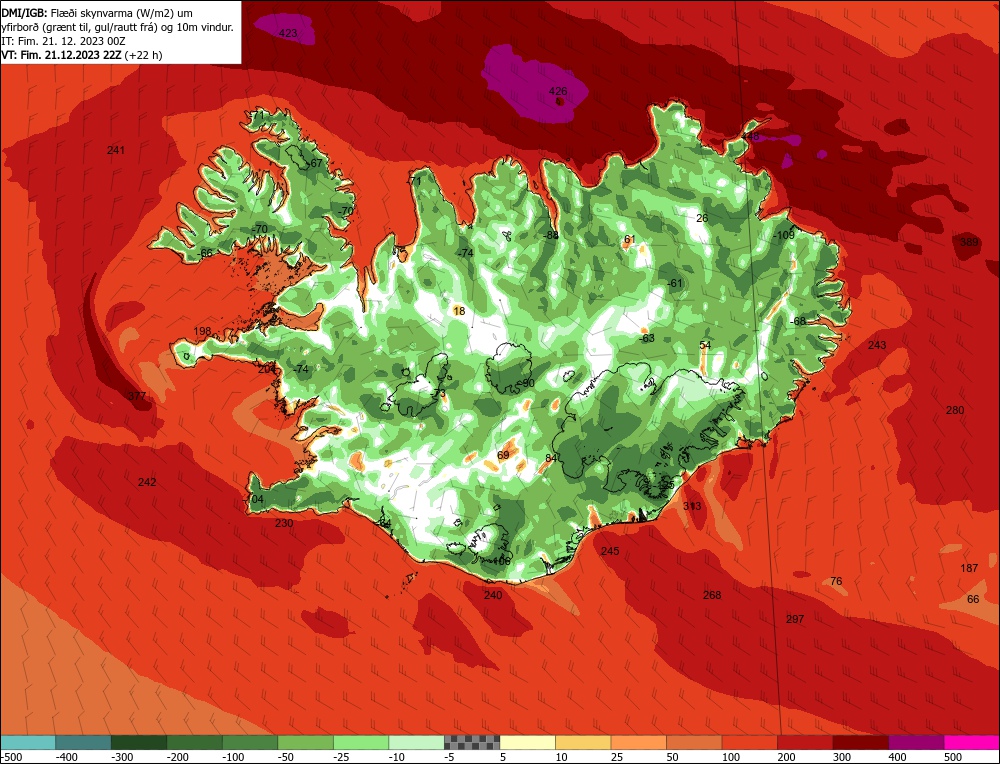Click the 'IT: Fim. 21. 12. 2023 00Z' line

click(64, 41)
